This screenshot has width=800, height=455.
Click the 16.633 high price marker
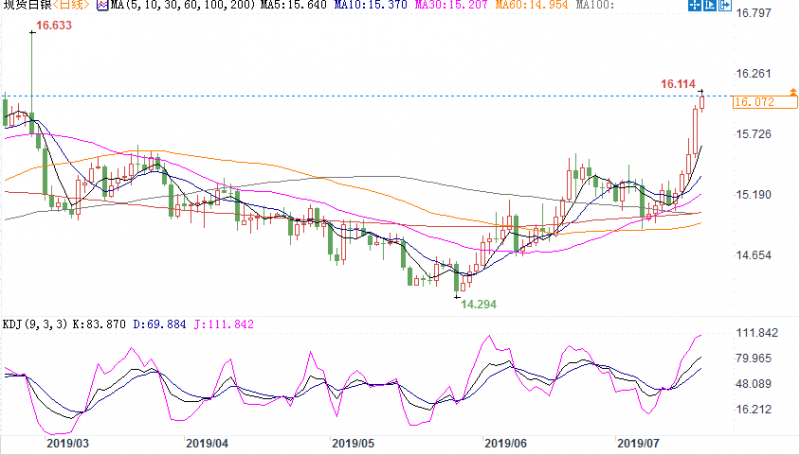(x=54, y=26)
